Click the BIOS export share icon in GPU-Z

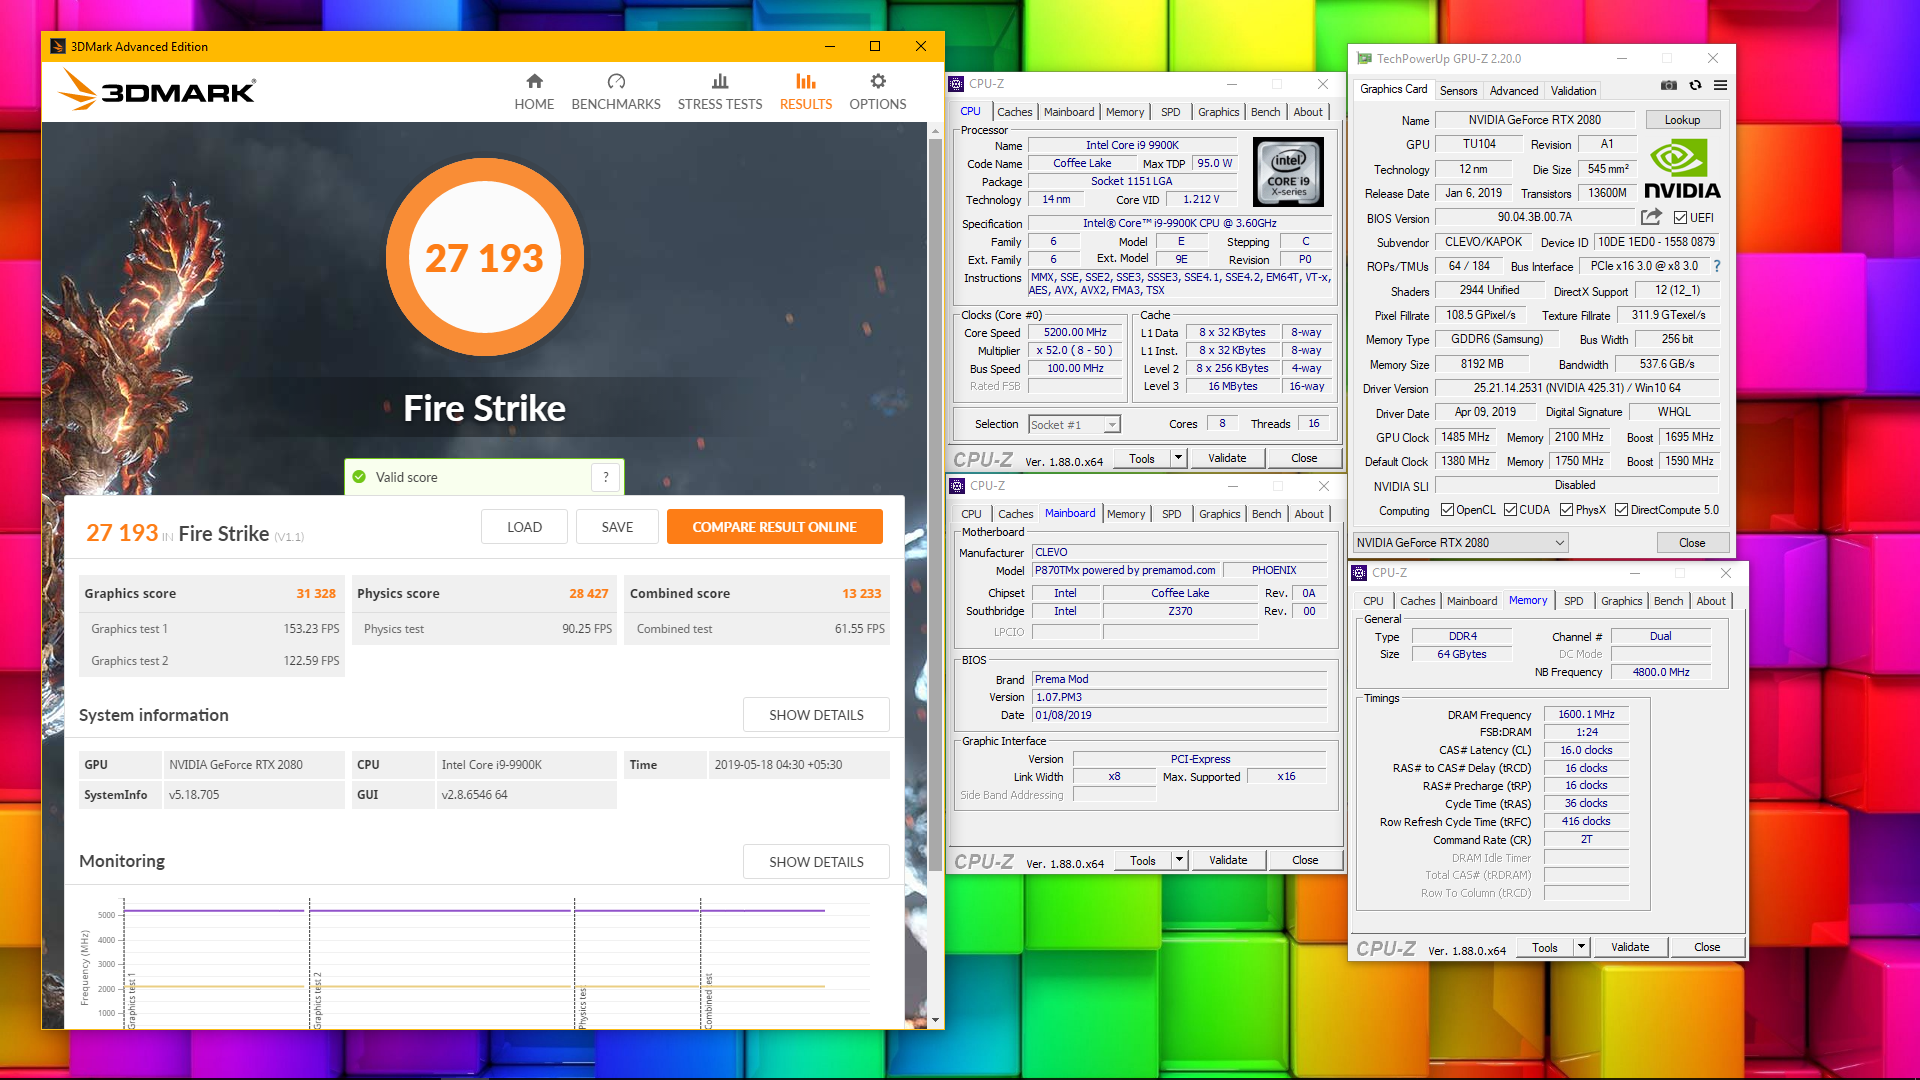[1651, 217]
